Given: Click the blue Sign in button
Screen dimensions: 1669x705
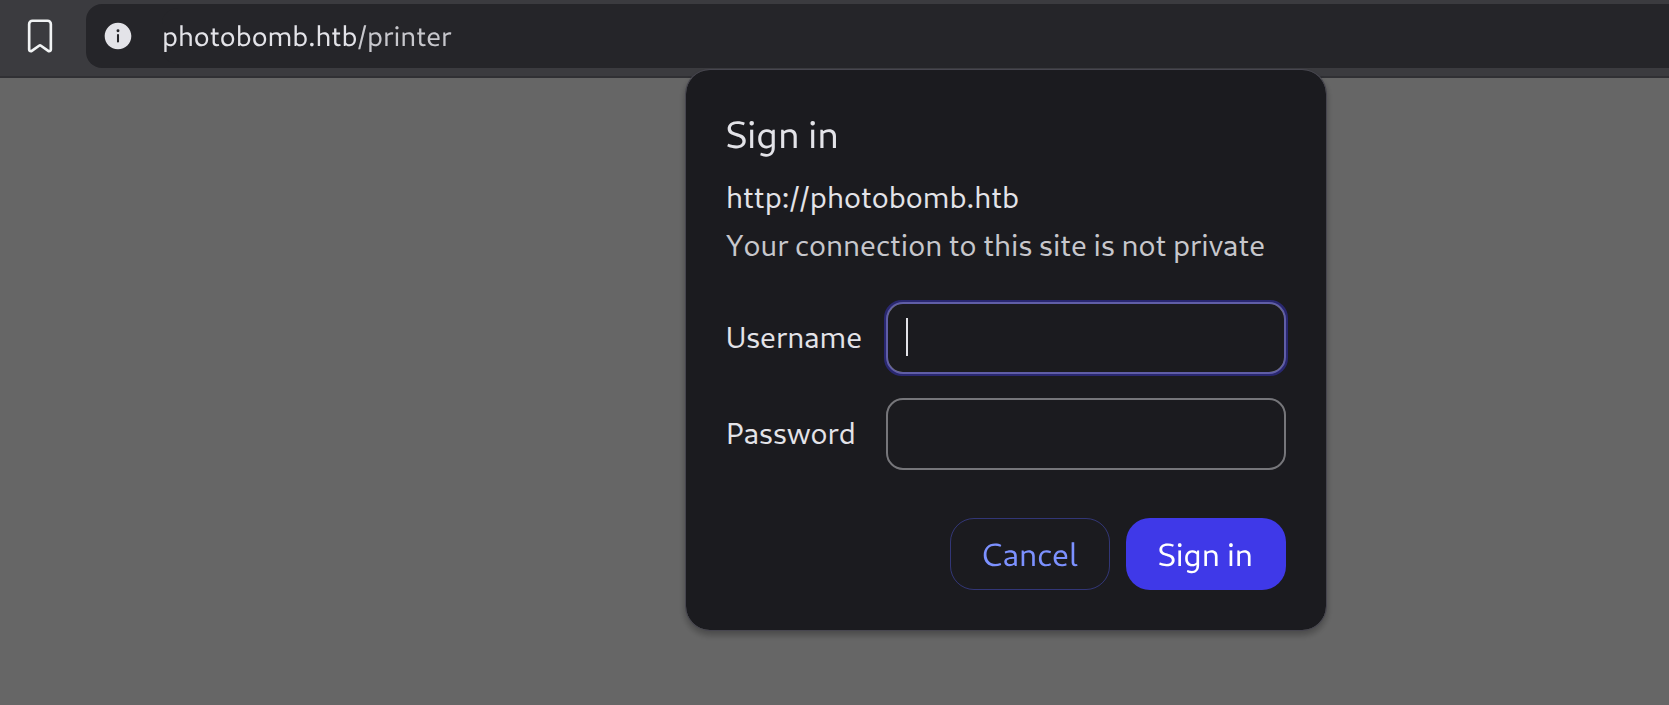Looking at the screenshot, I should [x=1205, y=554].
